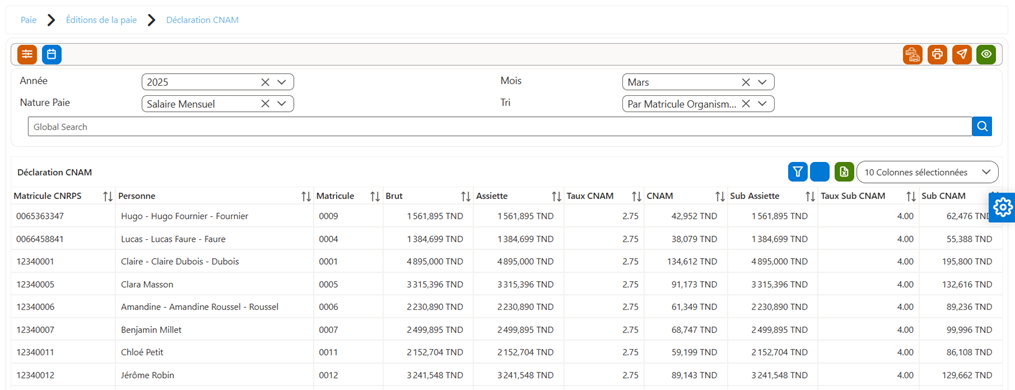1015x390 pixels.
Task: Click Matricule cell 0009
Action: [328, 216]
